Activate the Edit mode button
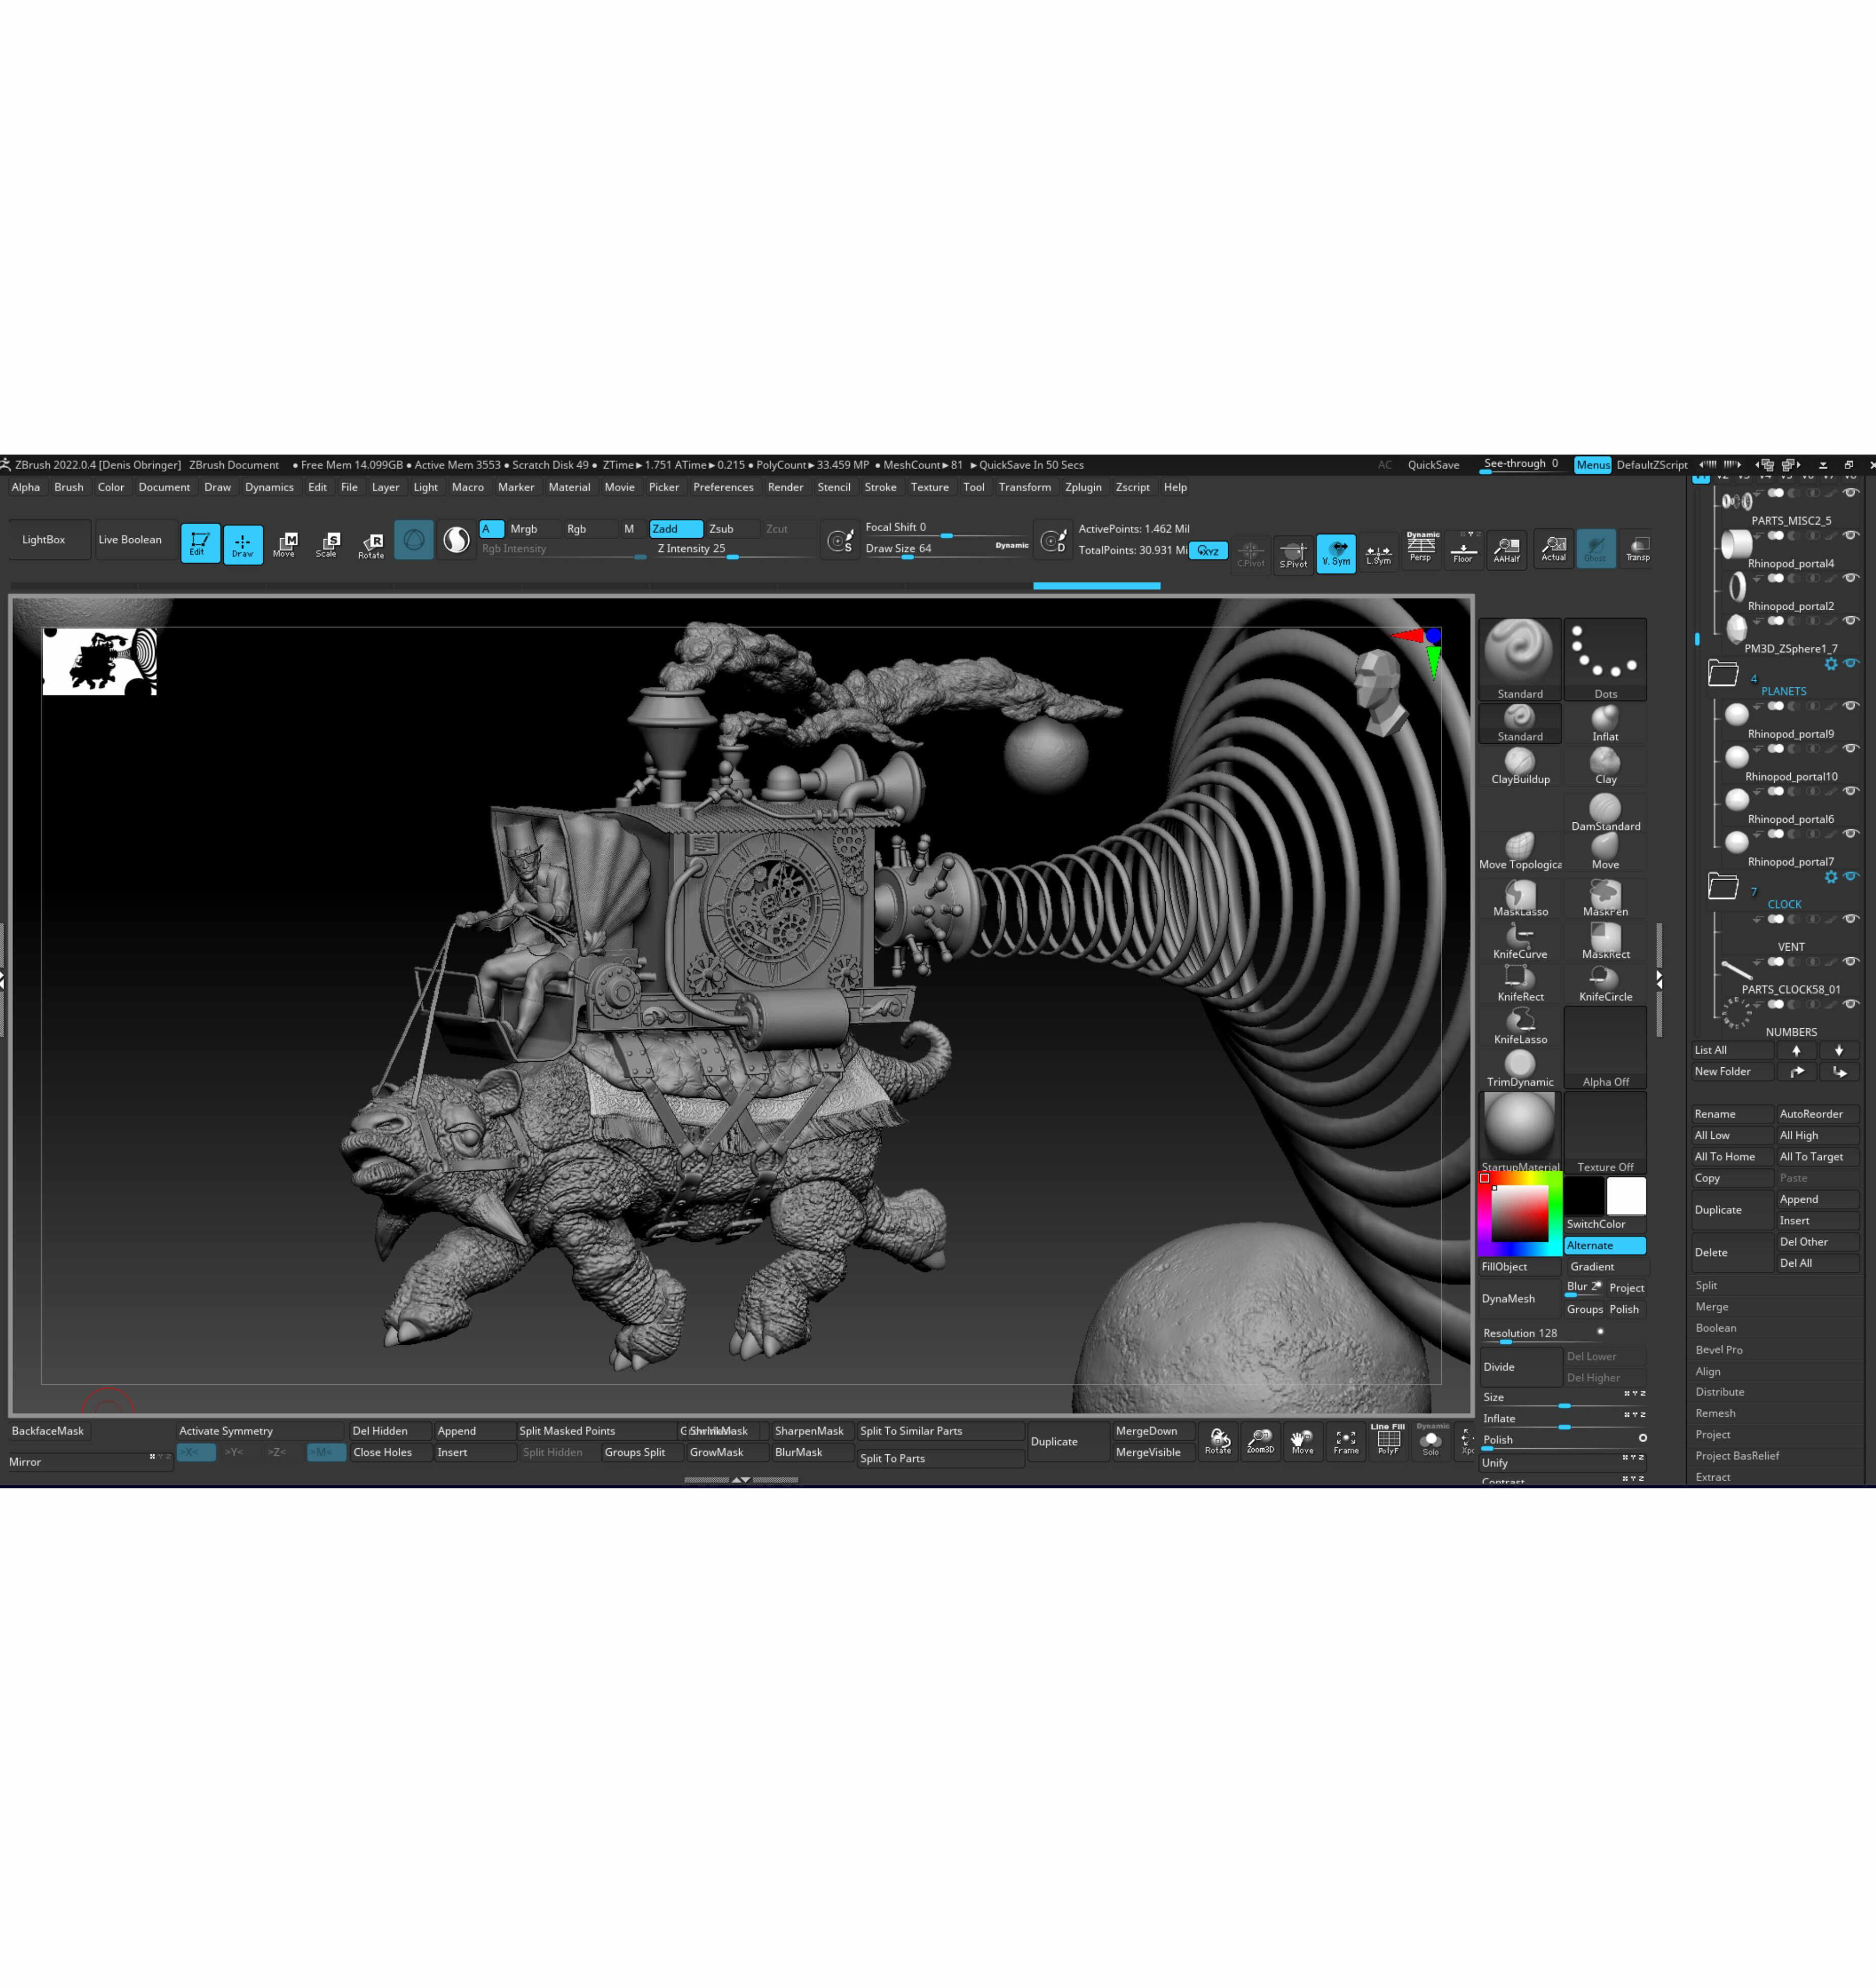Image resolution: width=1876 pixels, height=1988 pixels. point(200,543)
